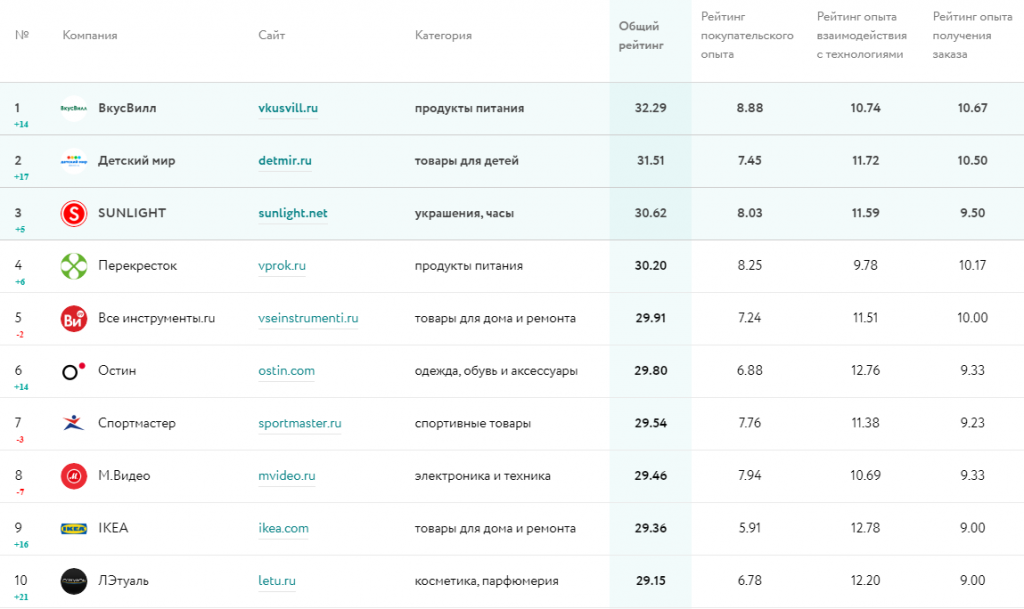Open the vkusvill.ru site link
The width and height of the screenshot is (1024, 609).
point(288,108)
